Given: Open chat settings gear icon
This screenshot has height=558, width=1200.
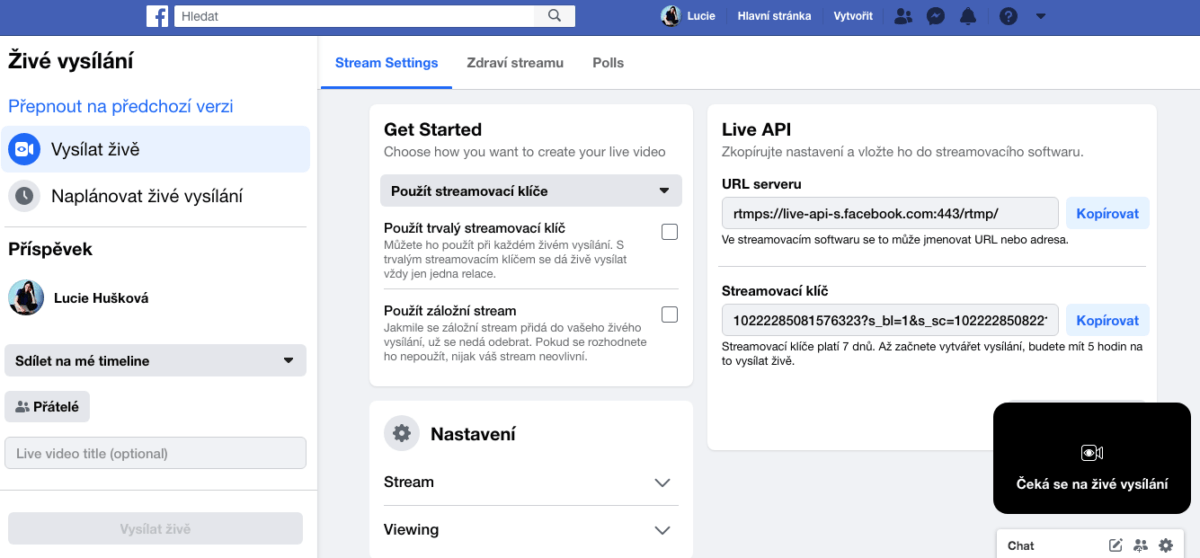Looking at the screenshot, I should click(1165, 545).
